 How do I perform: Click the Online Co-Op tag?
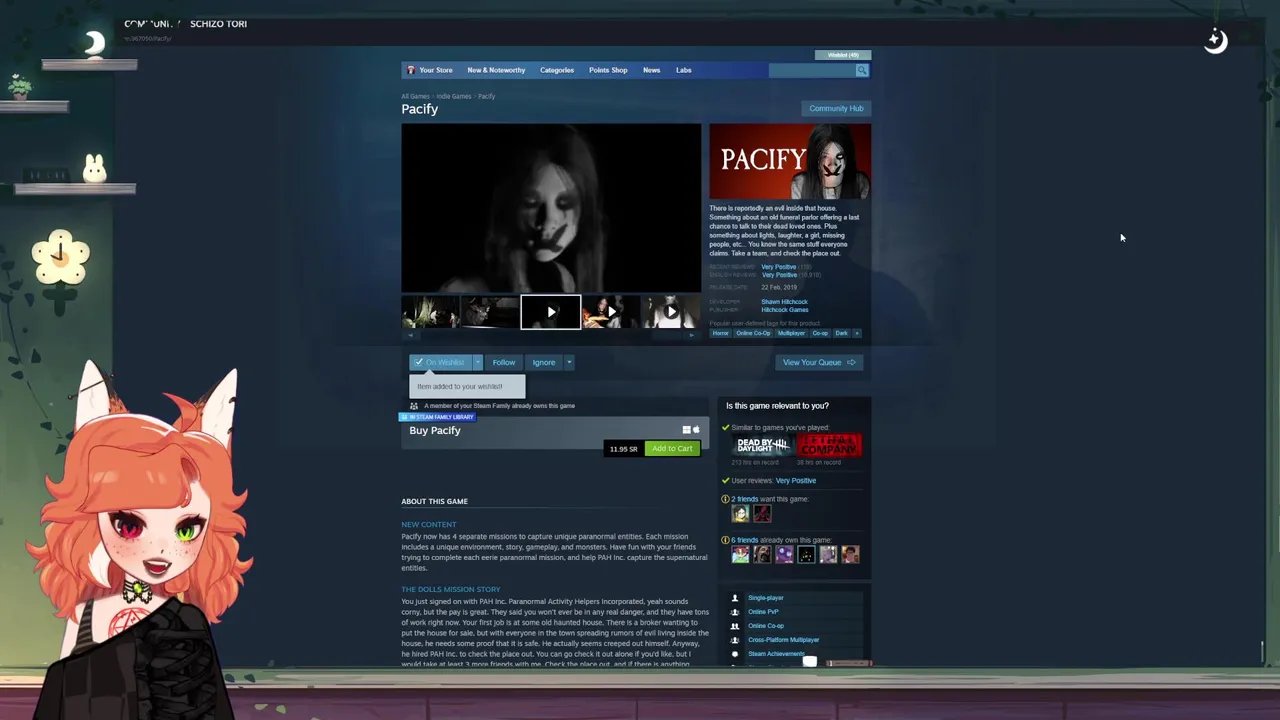point(754,333)
